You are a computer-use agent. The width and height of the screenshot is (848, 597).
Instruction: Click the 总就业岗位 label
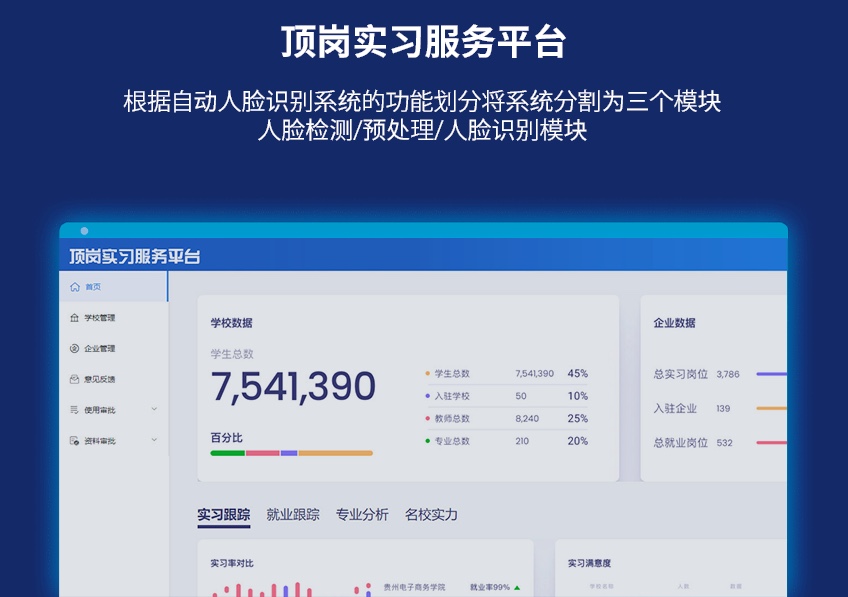click(x=680, y=443)
